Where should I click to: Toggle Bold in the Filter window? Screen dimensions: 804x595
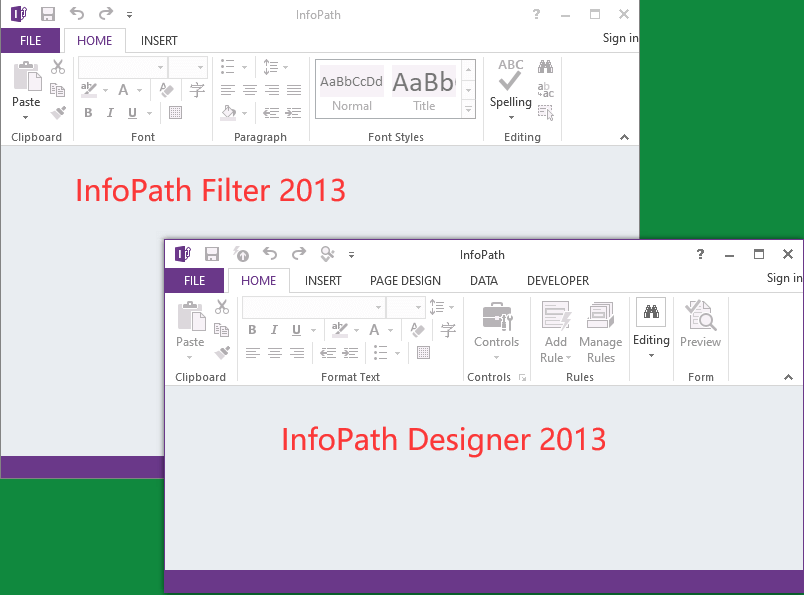tap(88, 113)
